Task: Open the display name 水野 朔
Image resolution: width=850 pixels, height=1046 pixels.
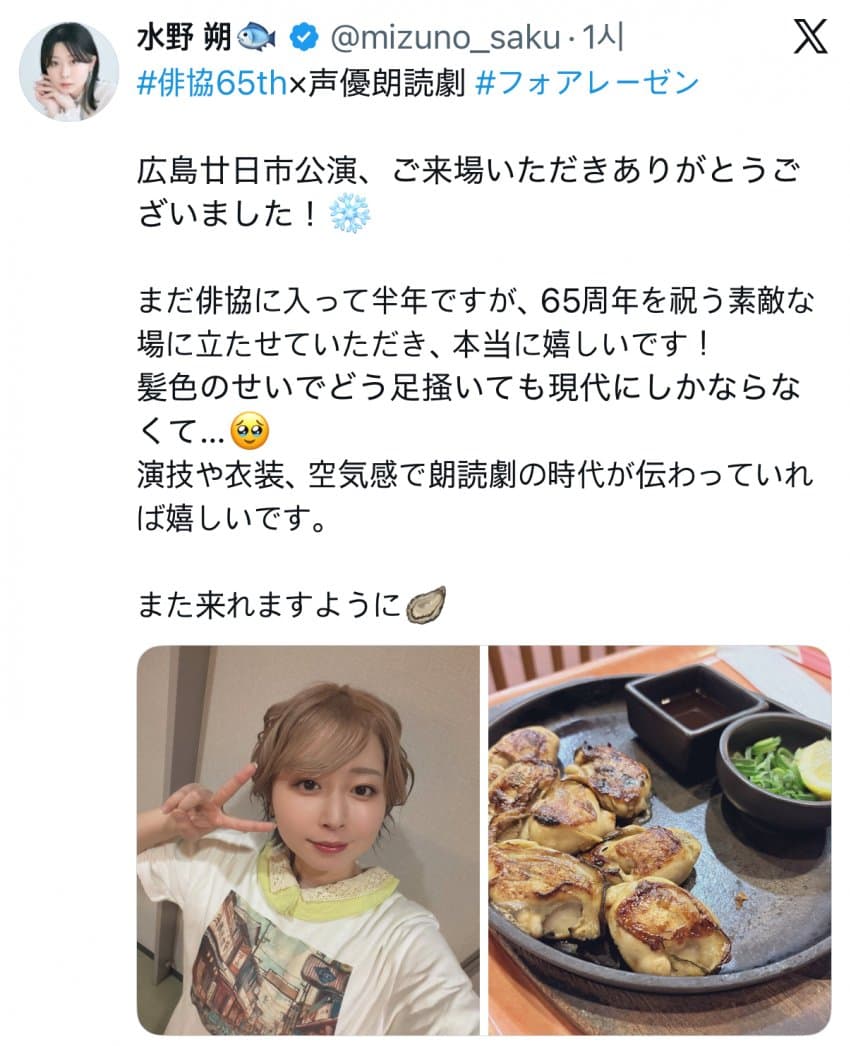Action: tap(184, 38)
